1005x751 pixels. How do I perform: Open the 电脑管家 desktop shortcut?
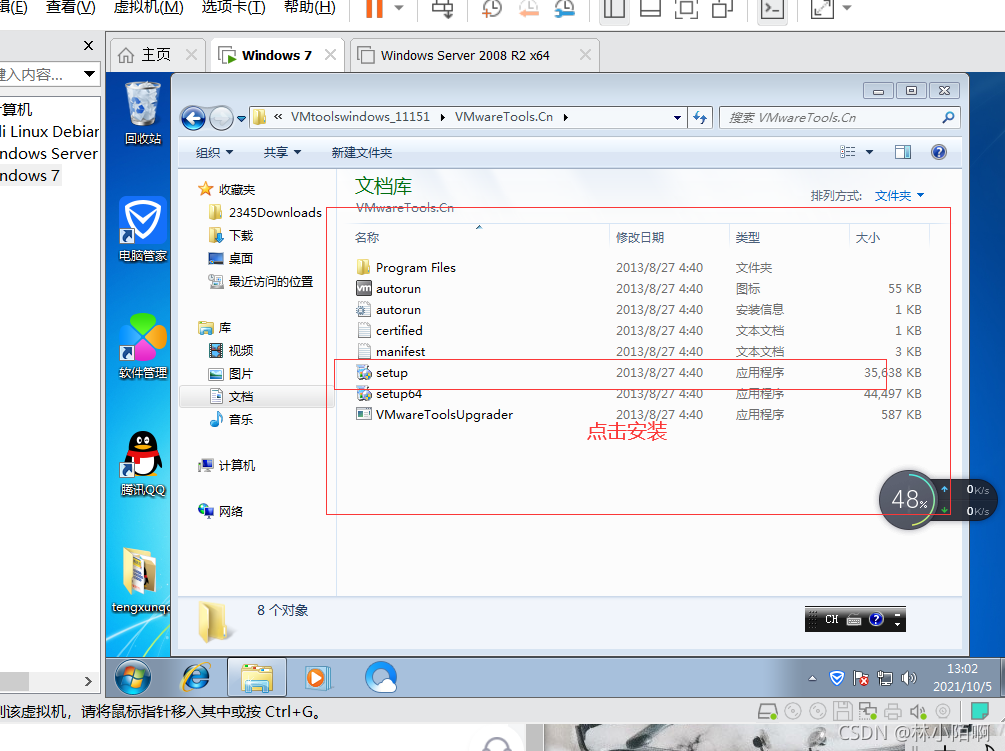143,230
